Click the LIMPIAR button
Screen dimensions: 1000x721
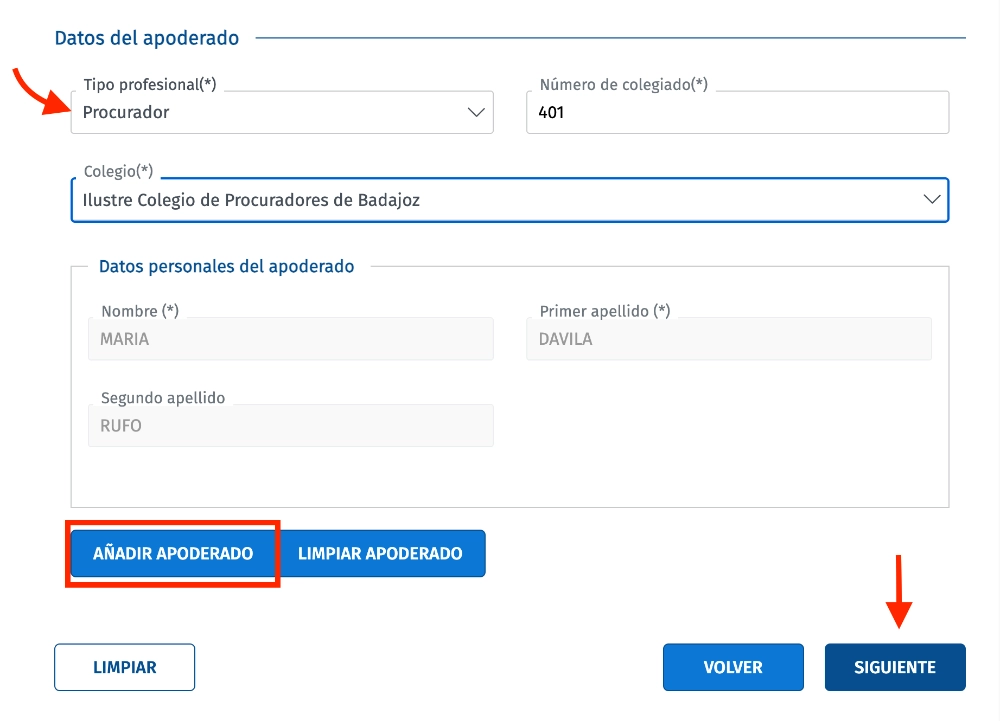[x=124, y=667]
